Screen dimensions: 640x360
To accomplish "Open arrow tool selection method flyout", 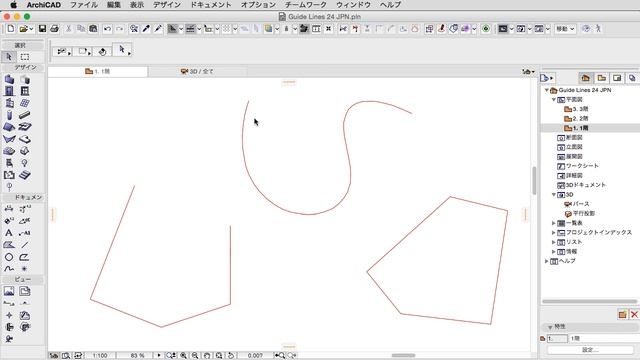I will tap(122, 50).
